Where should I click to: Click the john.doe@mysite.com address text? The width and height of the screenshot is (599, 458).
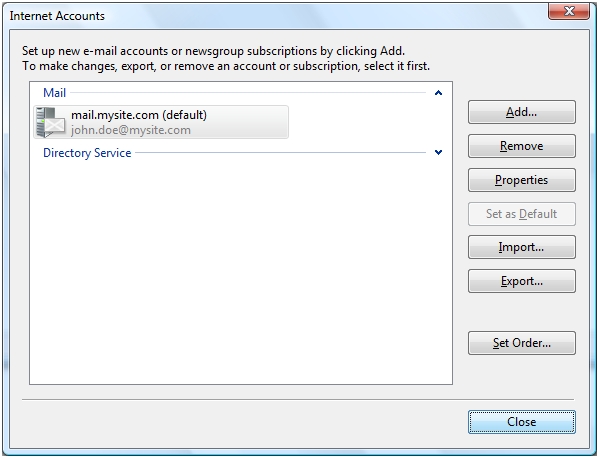point(131,130)
